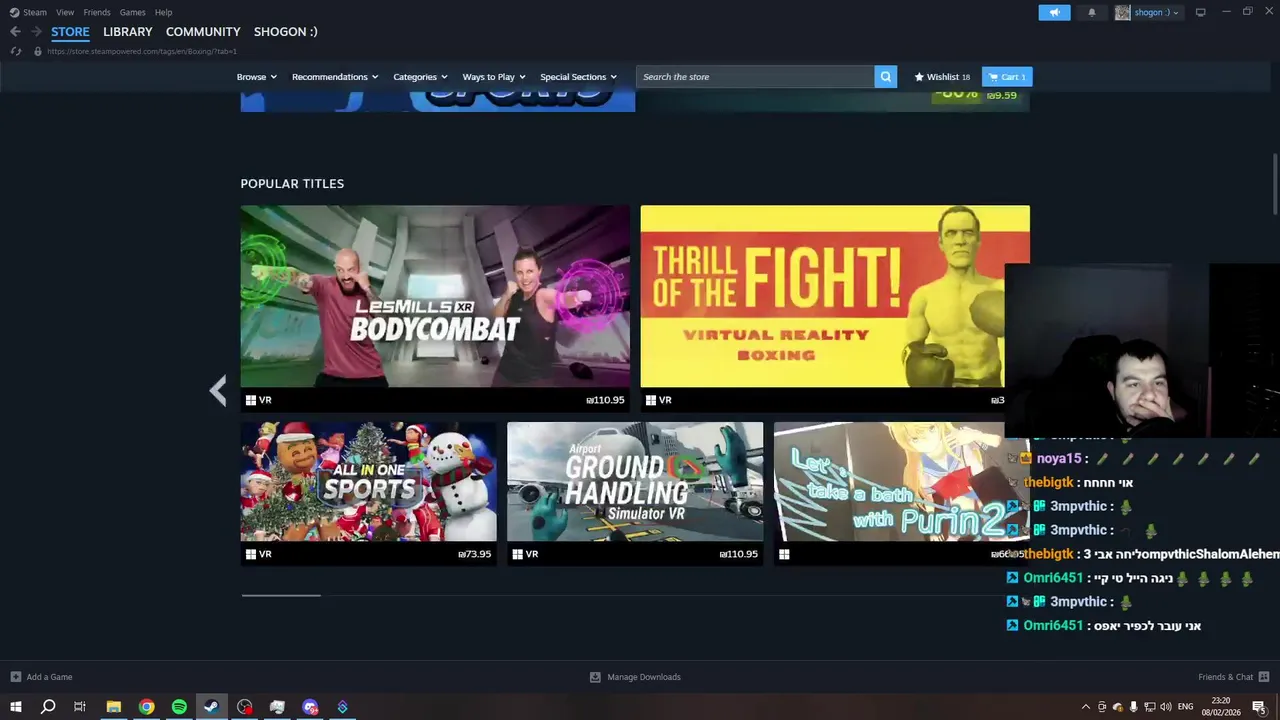Screen dimensions: 1280x720
Task: Show hidden system tray icons
Action: pyautogui.click(x=1085, y=707)
